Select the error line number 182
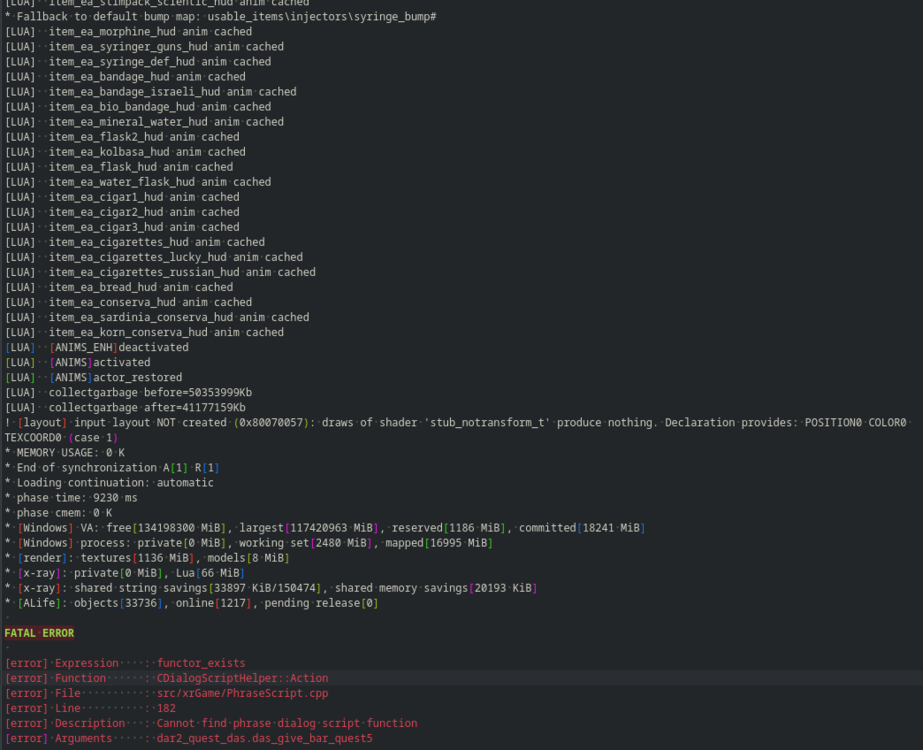The width and height of the screenshot is (923, 750). click(x=166, y=708)
